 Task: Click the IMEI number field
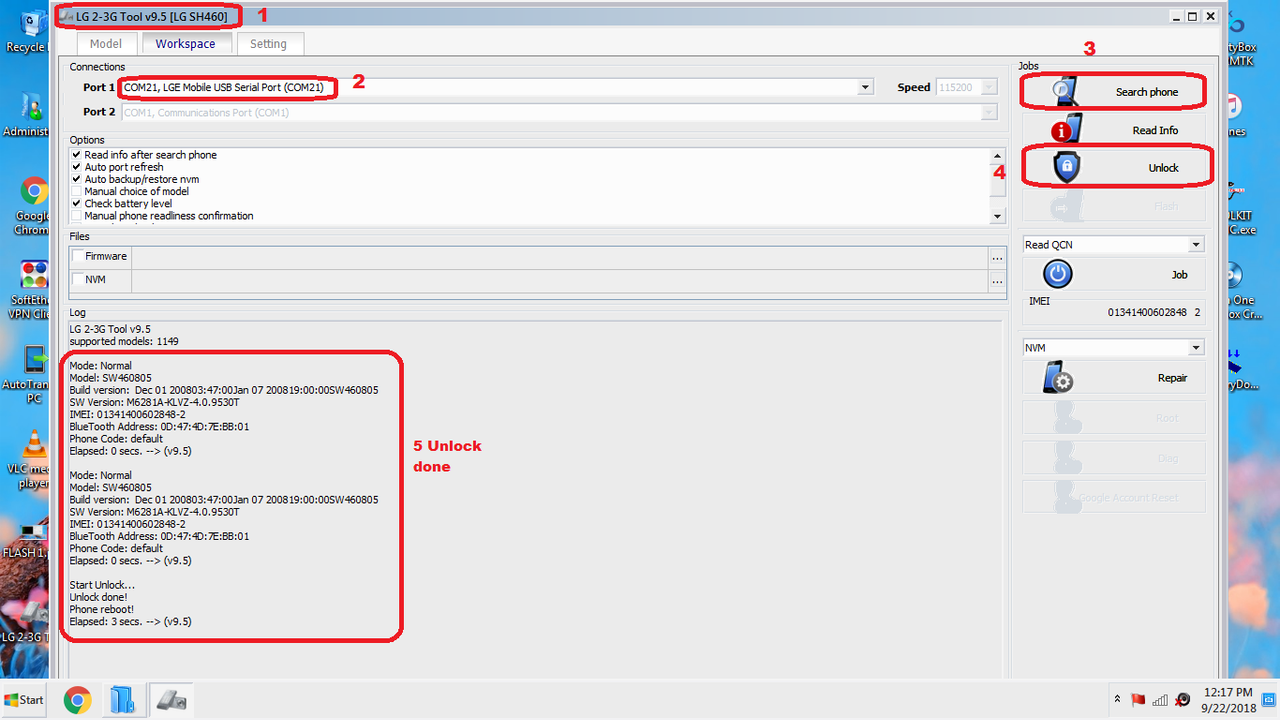pyautogui.click(x=1113, y=312)
